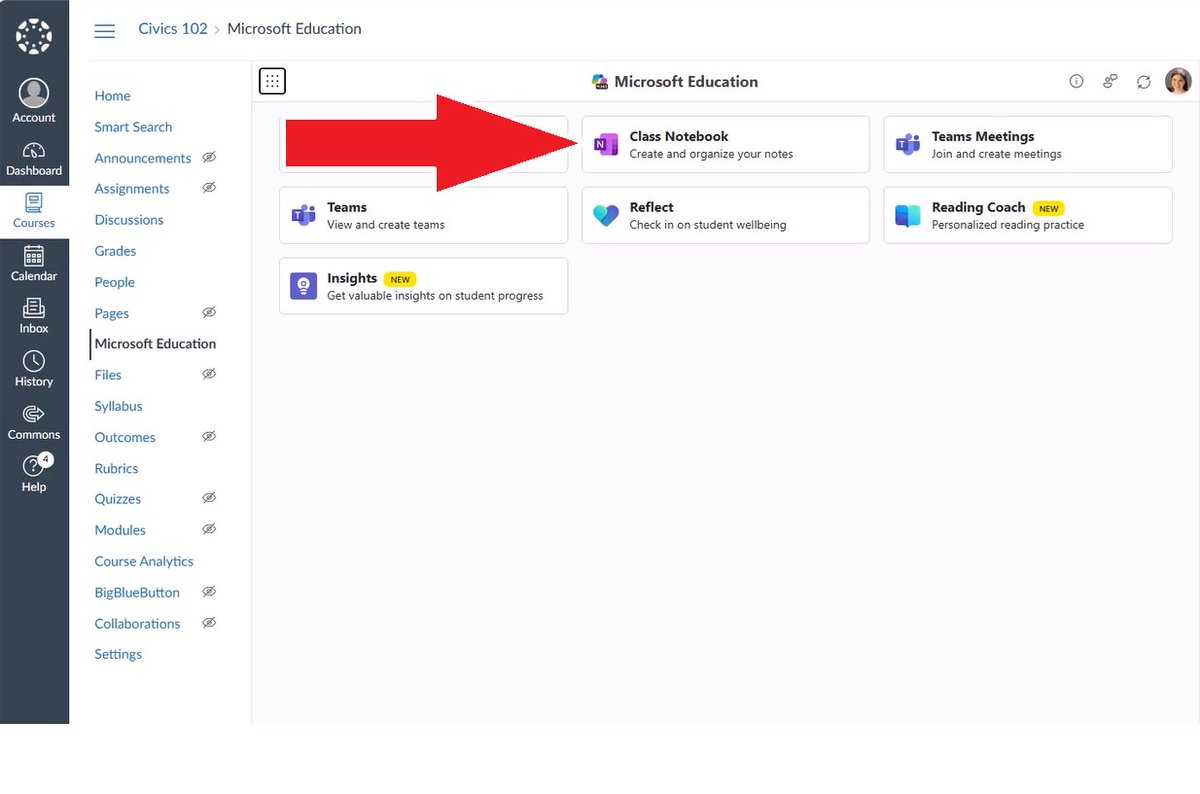Screen dimensions: 1200x794
Task: Open Canvas Commons
Action: coord(34,423)
